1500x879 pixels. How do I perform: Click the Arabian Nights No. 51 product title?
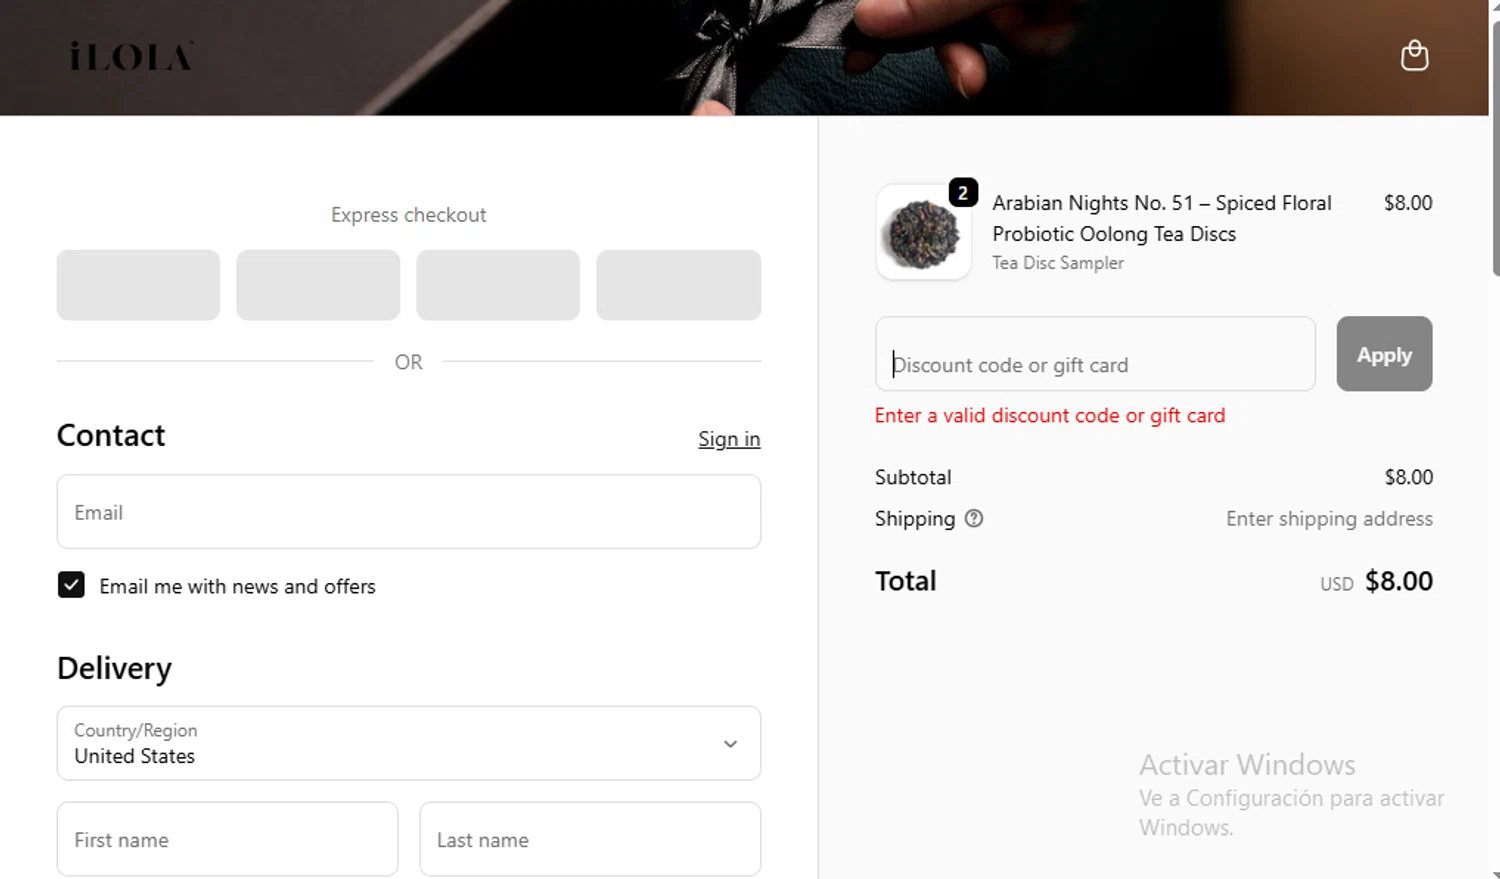point(1161,218)
